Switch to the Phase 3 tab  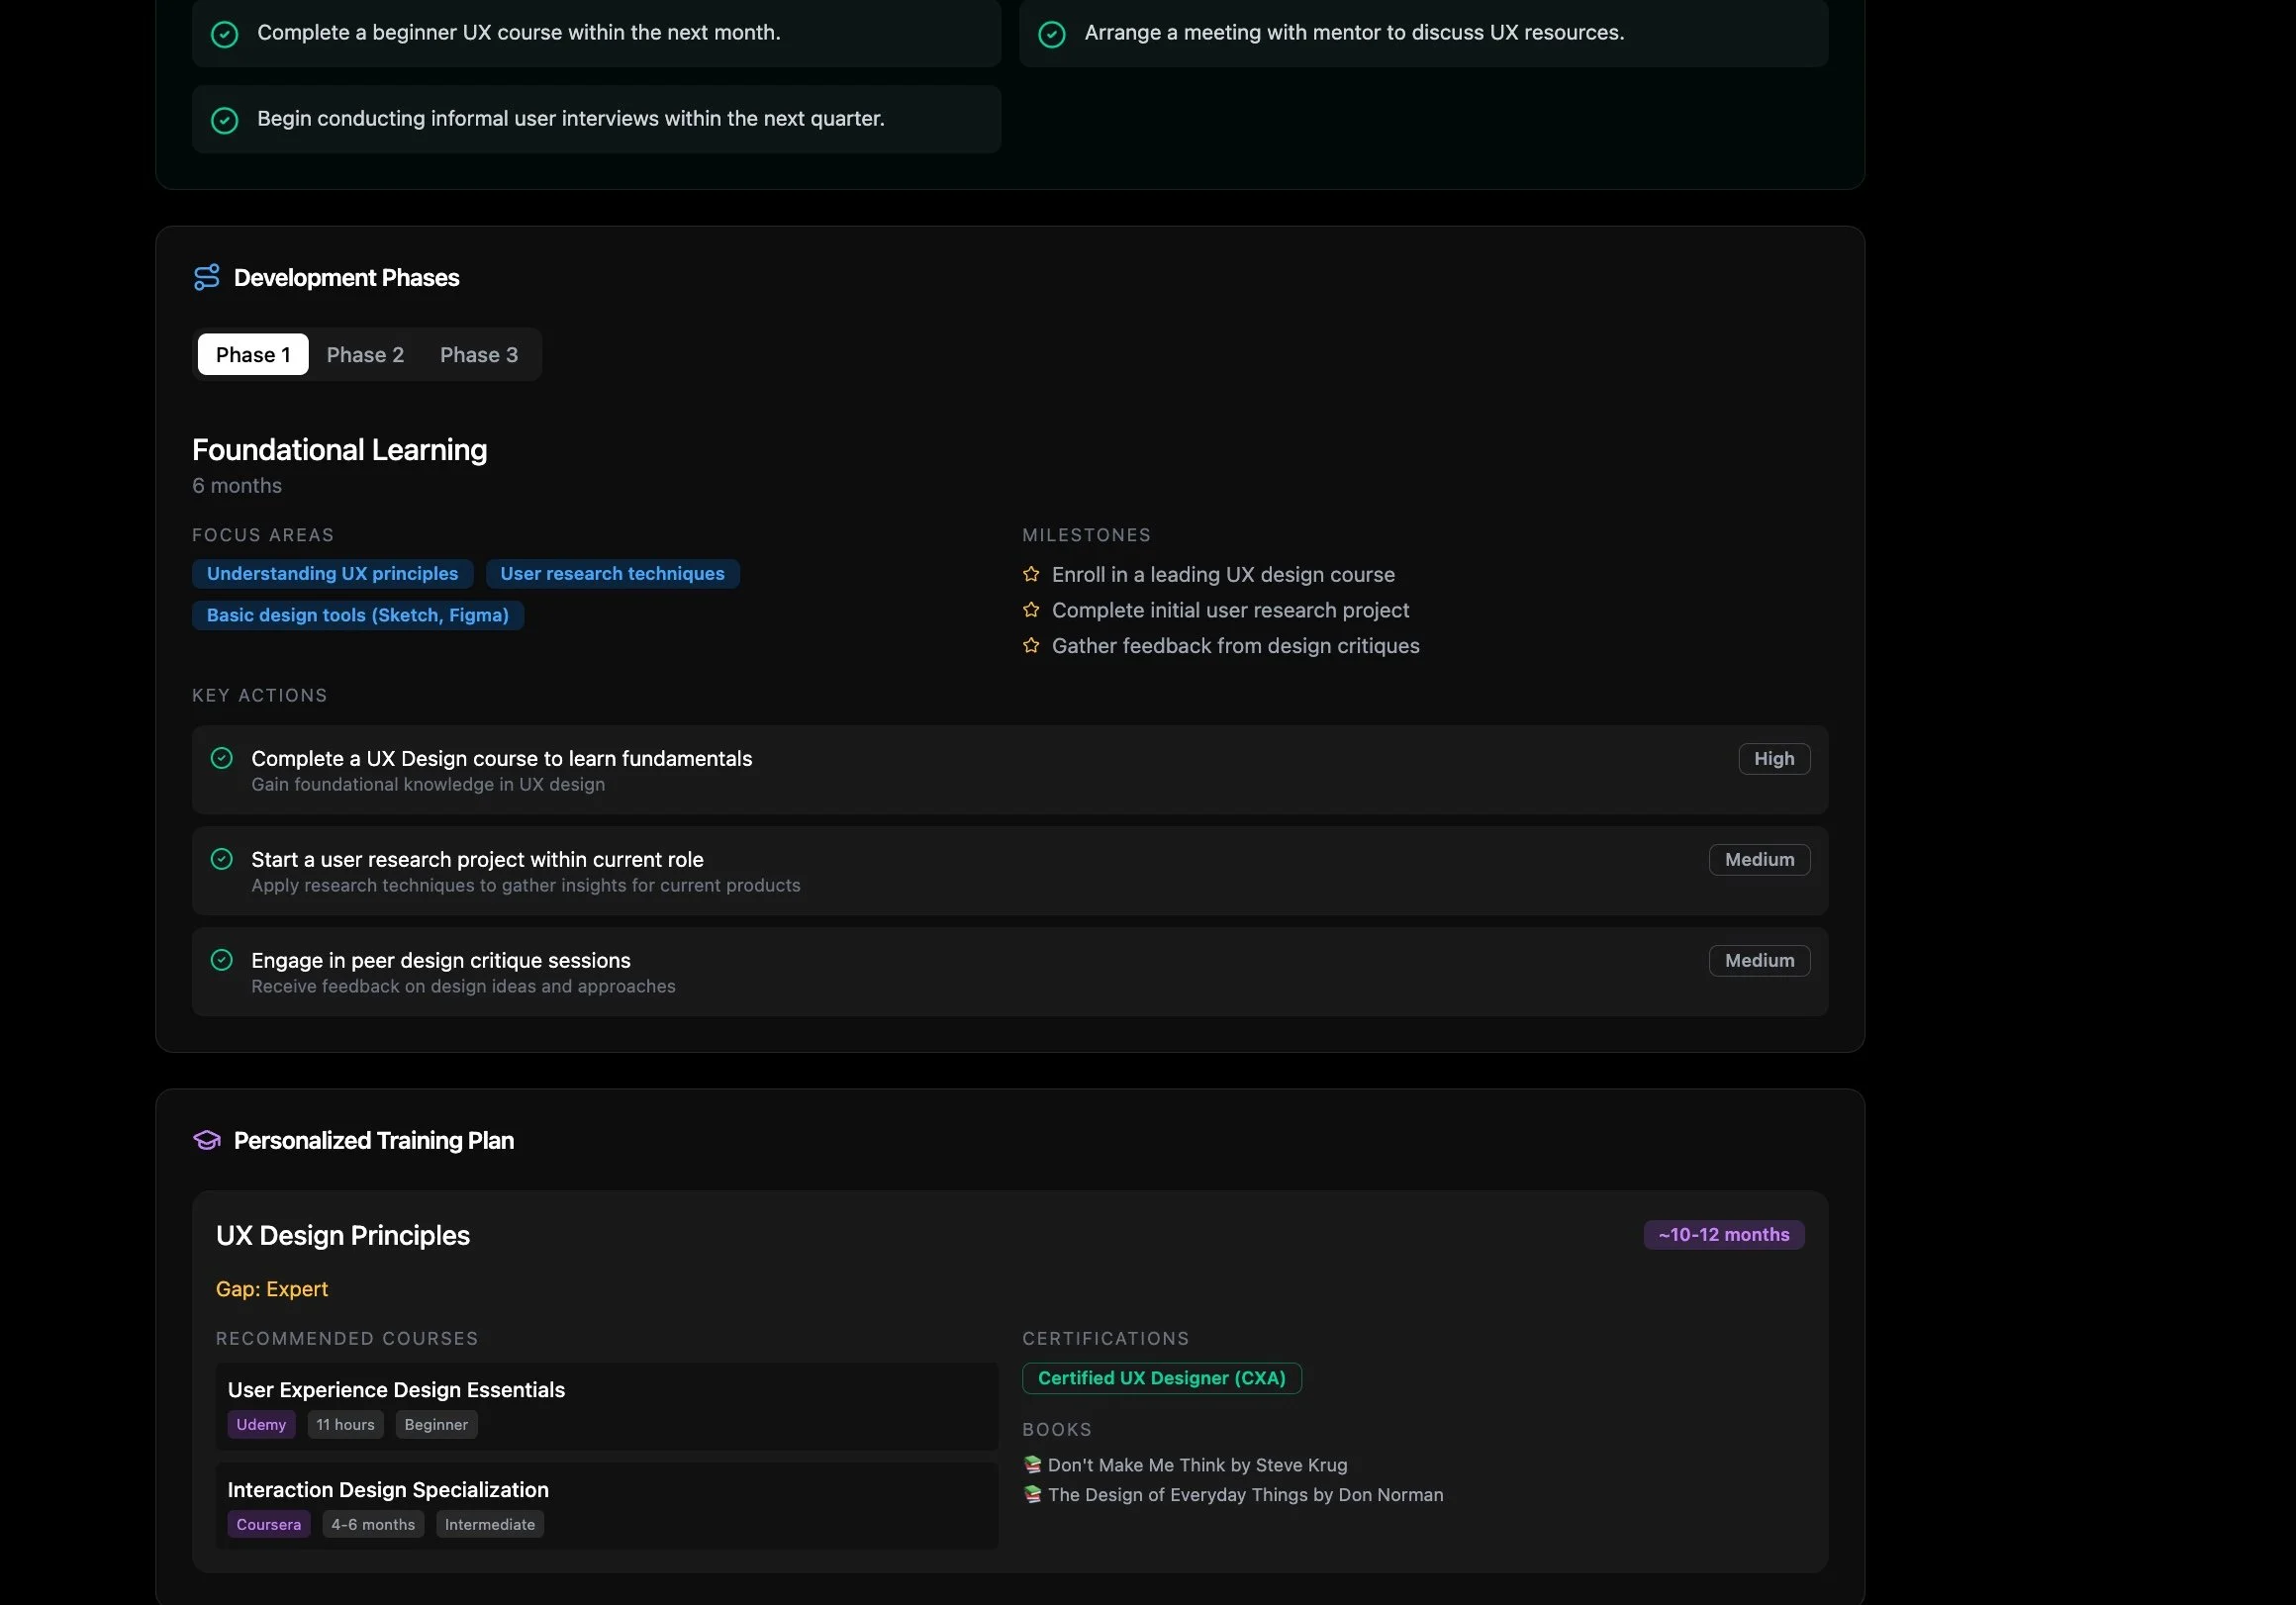479,355
